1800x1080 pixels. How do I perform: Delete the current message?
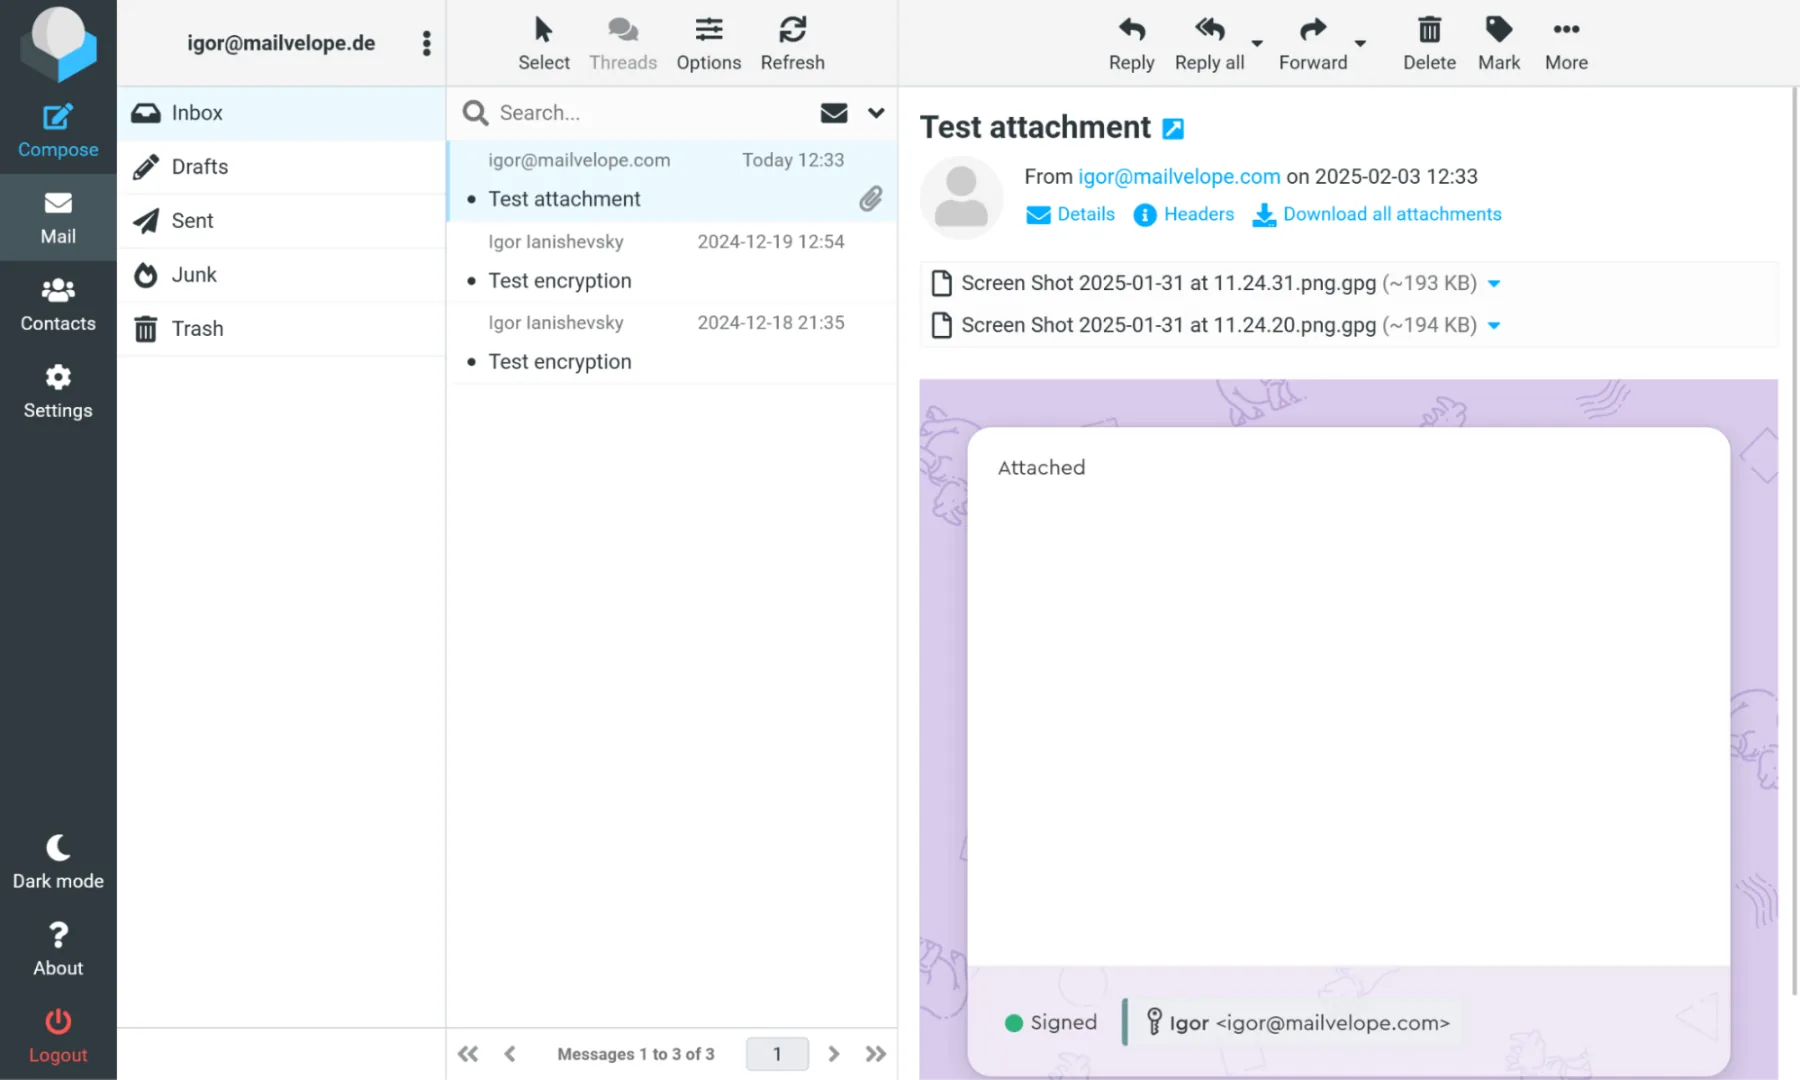click(1429, 42)
